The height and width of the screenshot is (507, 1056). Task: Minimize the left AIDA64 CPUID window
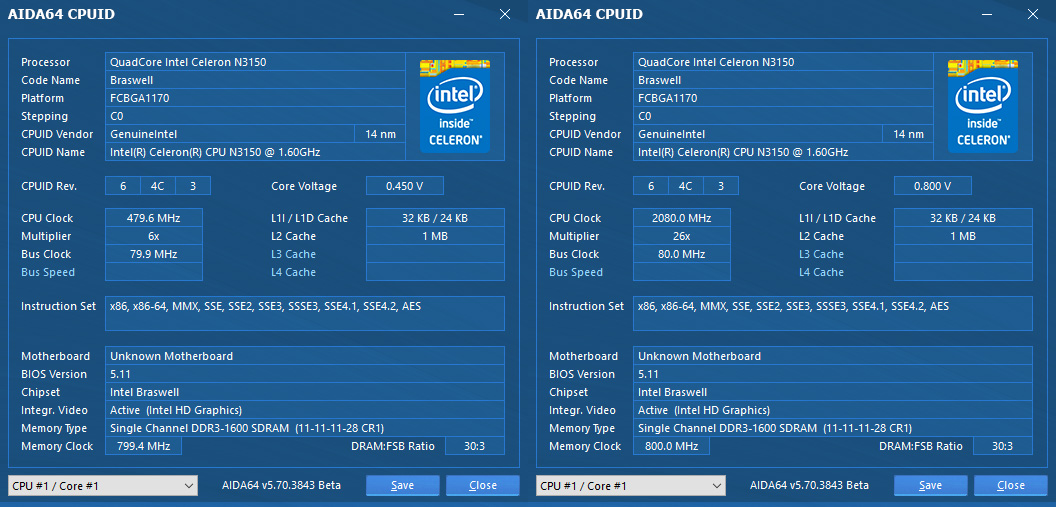click(459, 14)
